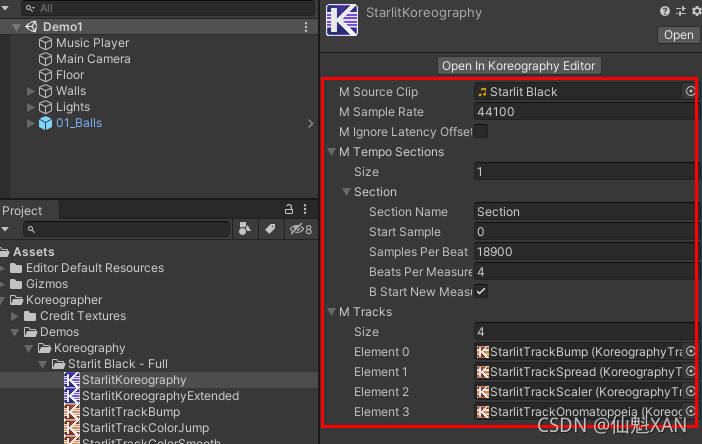Click the M Sample Rate field 44100
Image resolution: width=702 pixels, height=444 pixels.
click(586, 111)
